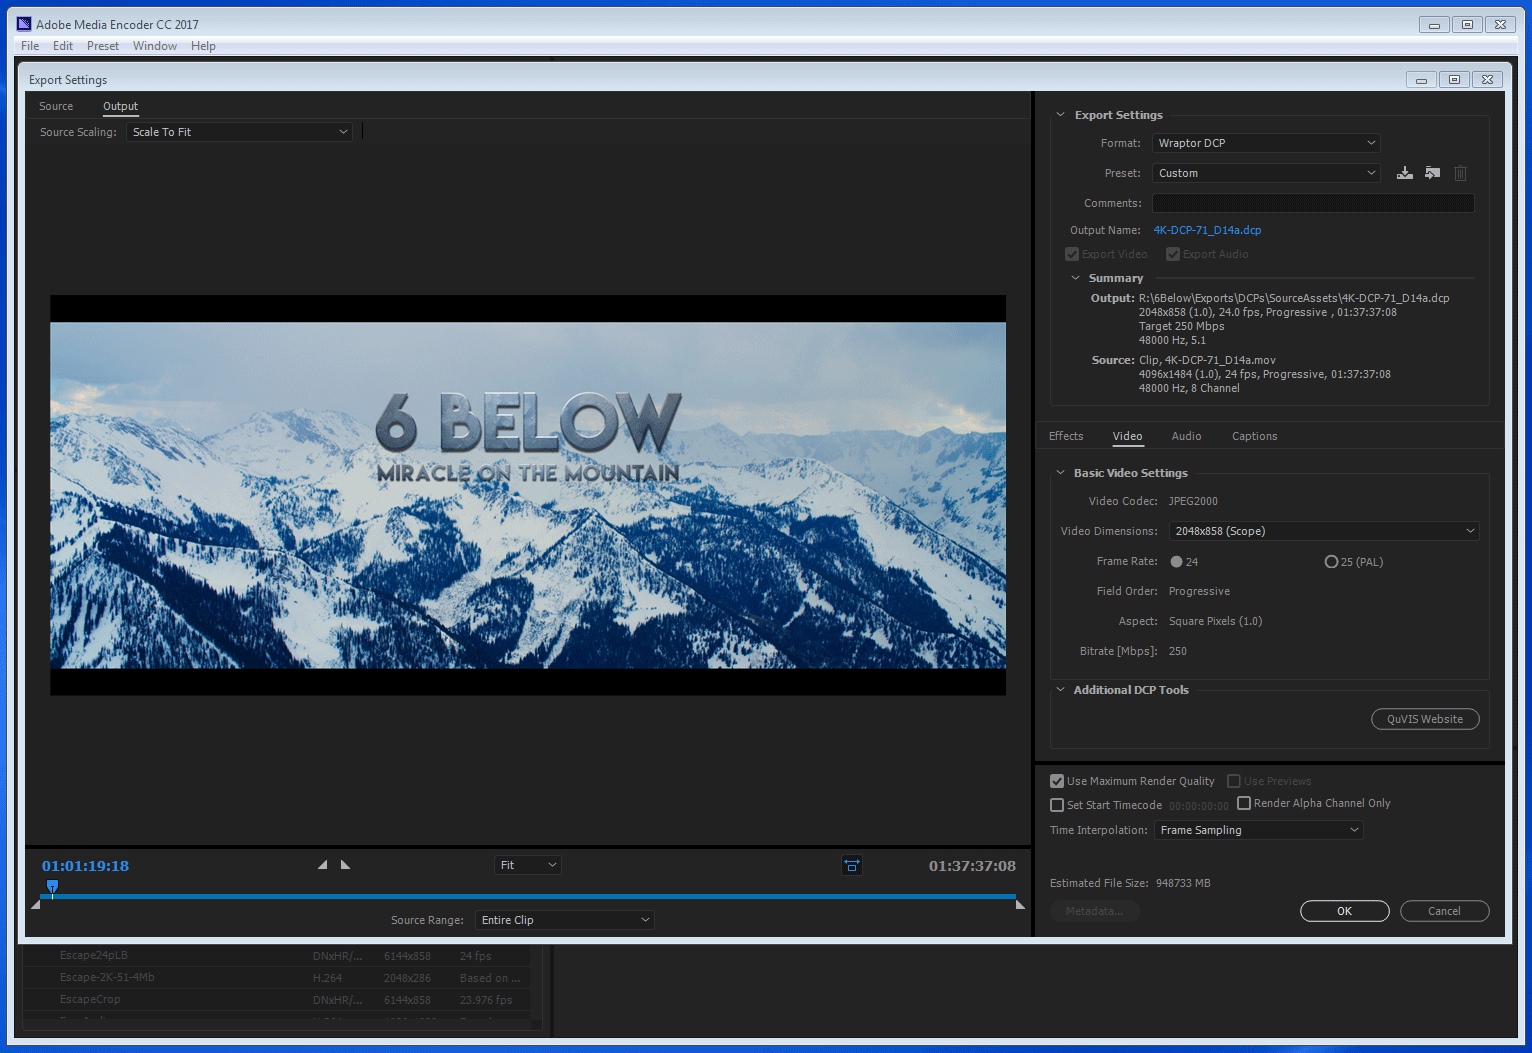Open the Source Range dropdown
The height and width of the screenshot is (1053, 1532).
point(565,920)
